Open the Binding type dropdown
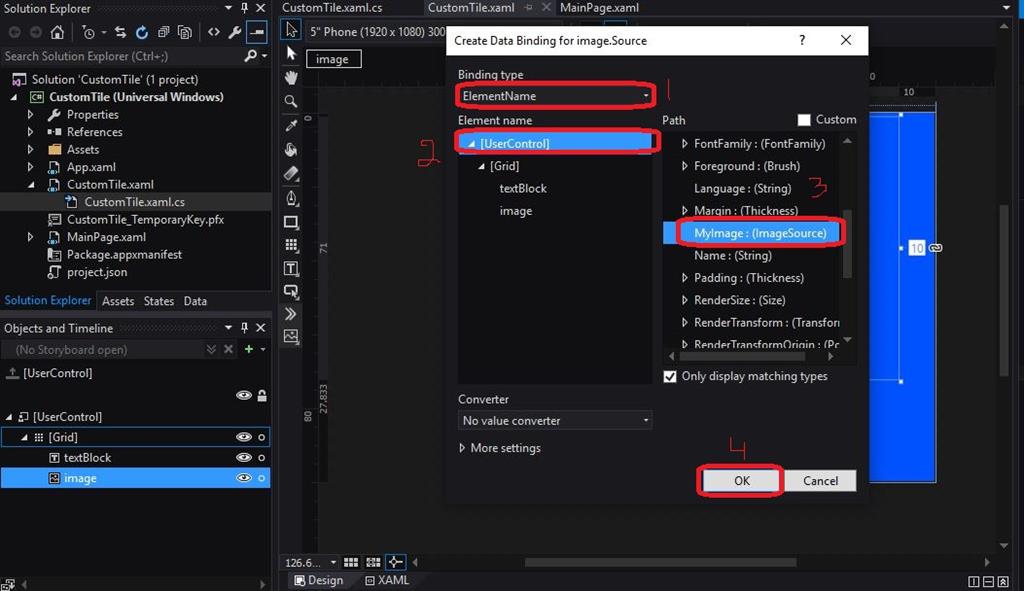 [x=555, y=96]
